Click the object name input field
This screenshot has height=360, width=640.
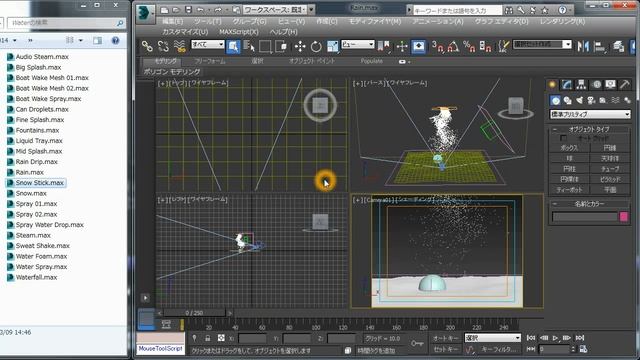pyautogui.click(x=584, y=217)
